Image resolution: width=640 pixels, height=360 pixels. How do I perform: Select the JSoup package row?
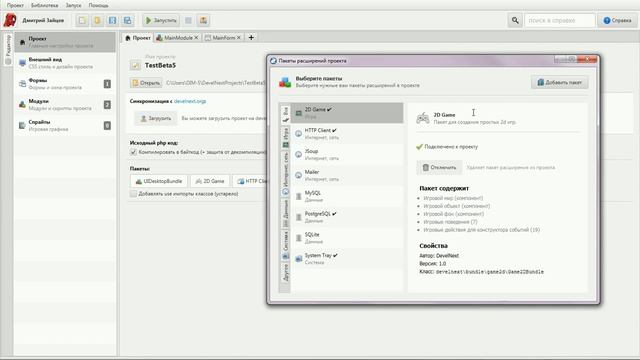point(347,154)
